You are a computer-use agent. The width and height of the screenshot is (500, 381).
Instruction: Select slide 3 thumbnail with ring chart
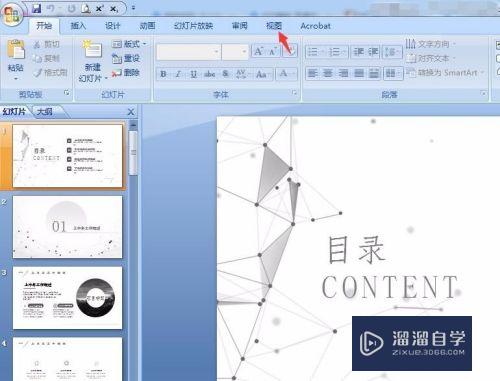[67, 298]
